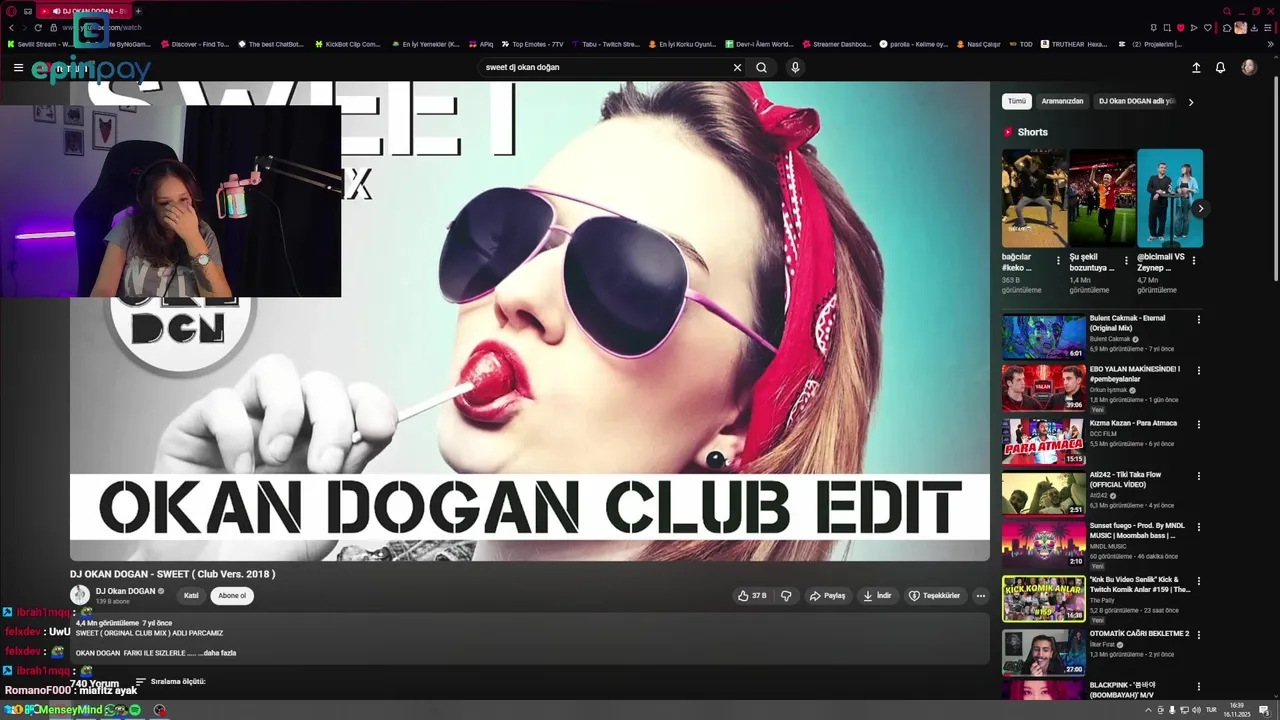Open options for @bicimali VS Zeynep Short
Viewport: 1280px width, 720px height.
tap(1194, 260)
